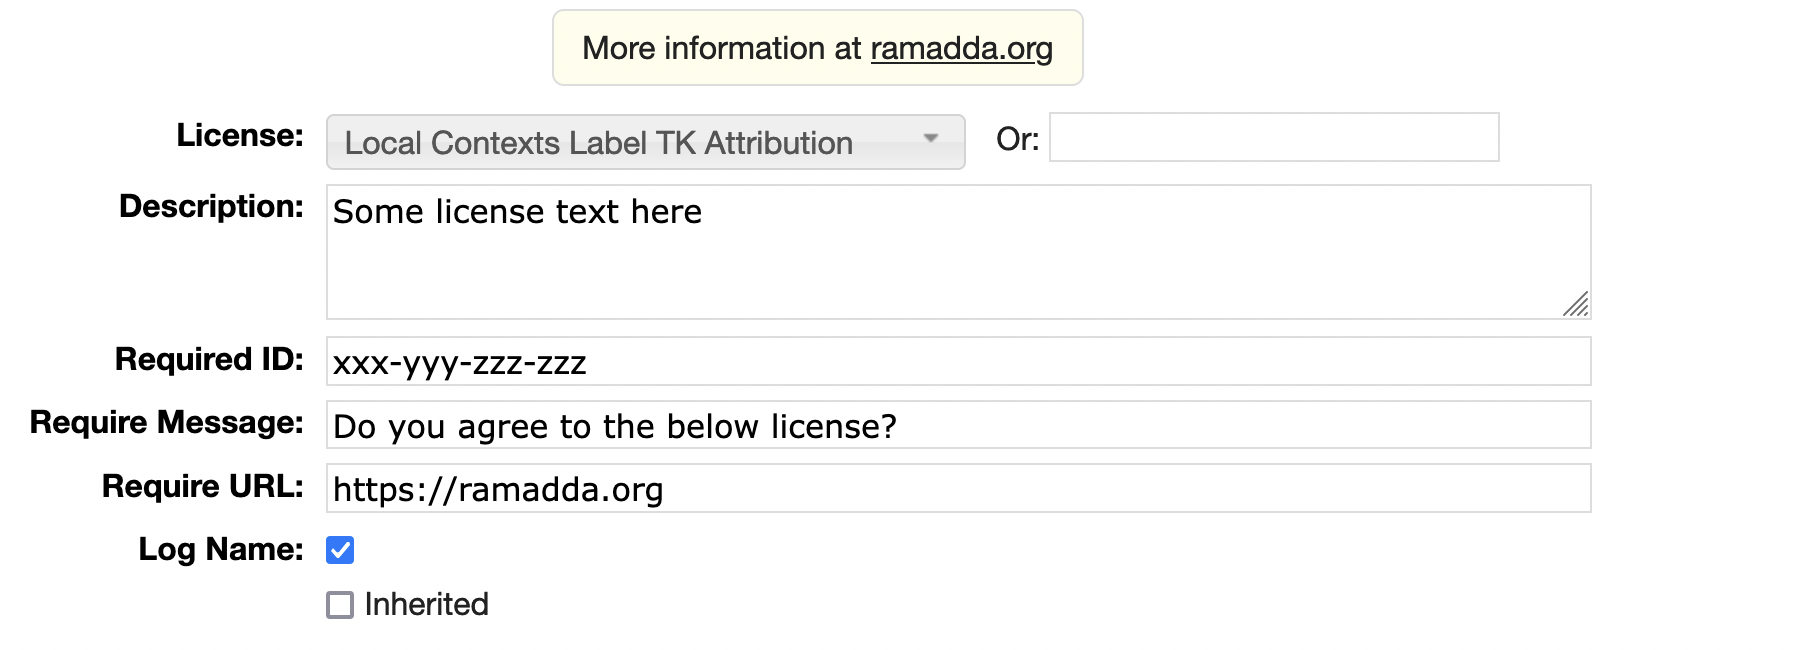Click the License: field label
This screenshot has height=650, width=1794.
(x=240, y=136)
